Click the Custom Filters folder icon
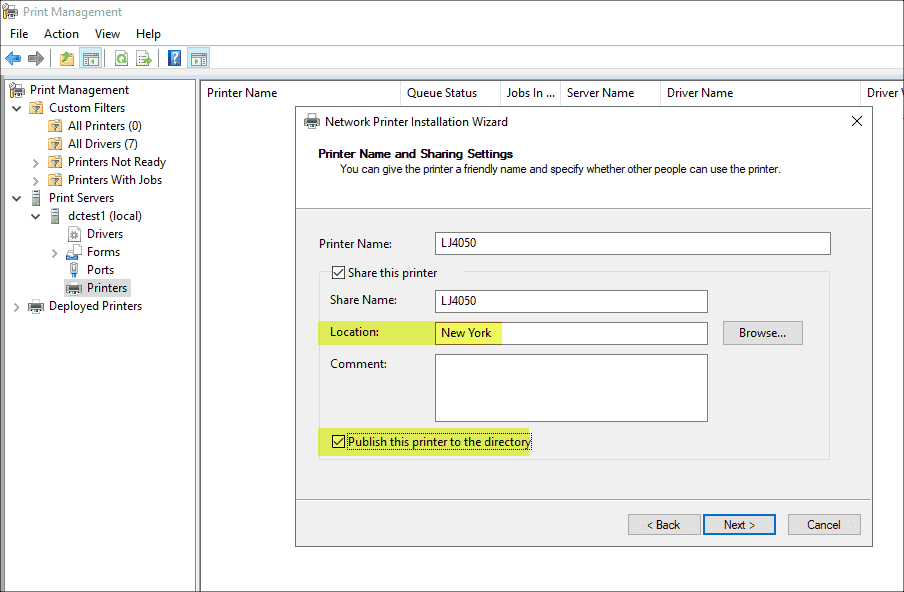Screen dimensions: 904x592 click(x=36, y=108)
